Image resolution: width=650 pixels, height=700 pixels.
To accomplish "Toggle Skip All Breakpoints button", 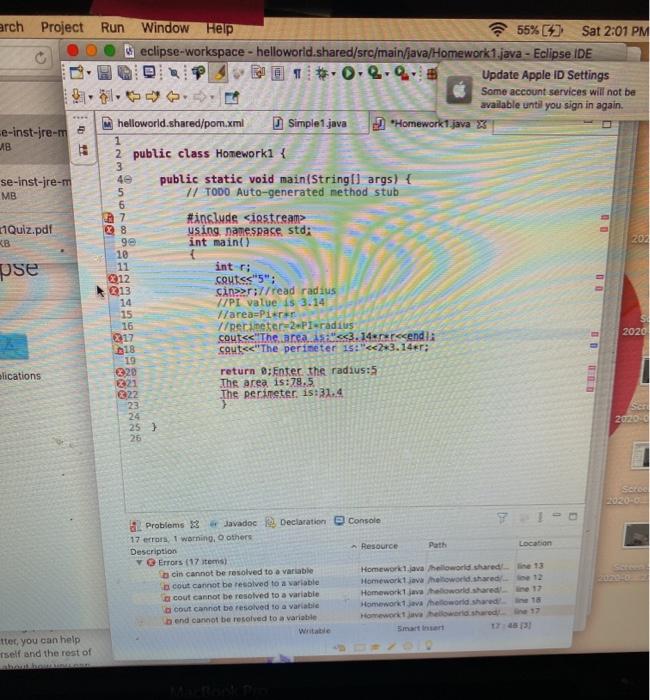I will (x=174, y=73).
